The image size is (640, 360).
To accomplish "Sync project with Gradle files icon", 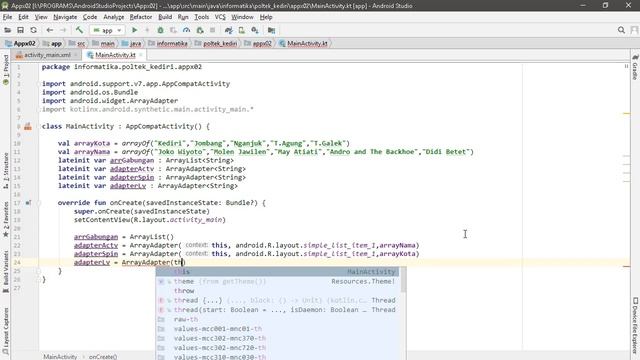I will 229,30.
